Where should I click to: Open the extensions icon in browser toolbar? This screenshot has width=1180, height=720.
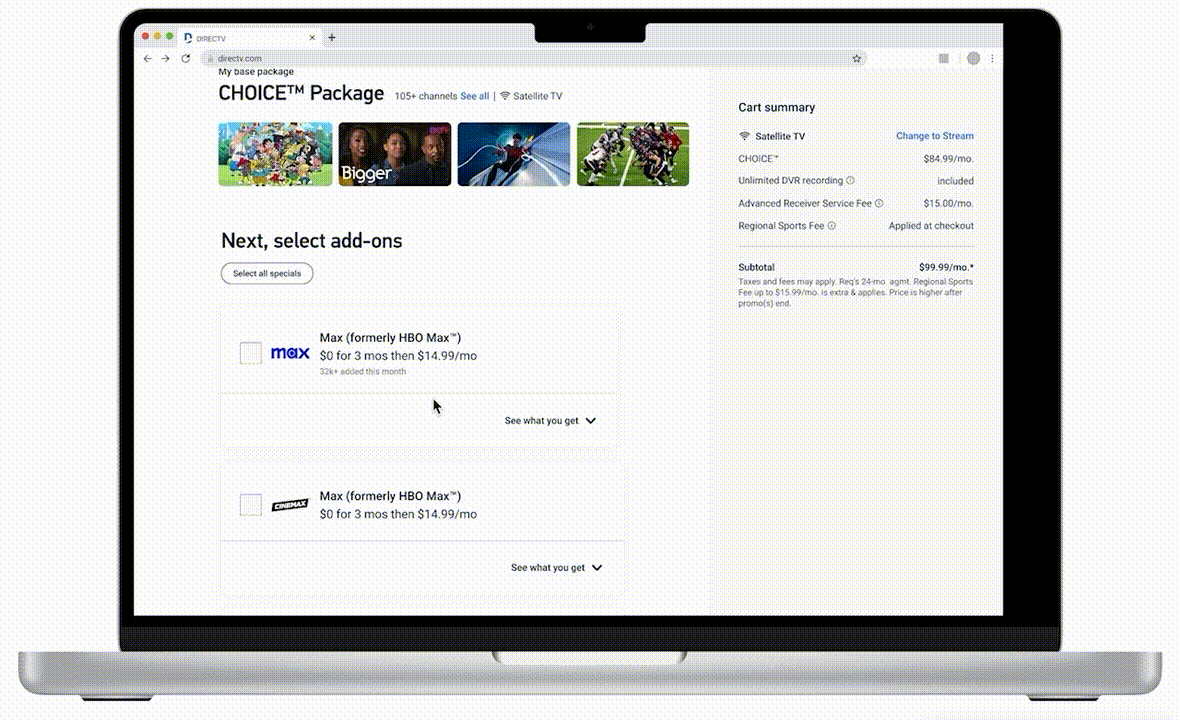coord(943,59)
